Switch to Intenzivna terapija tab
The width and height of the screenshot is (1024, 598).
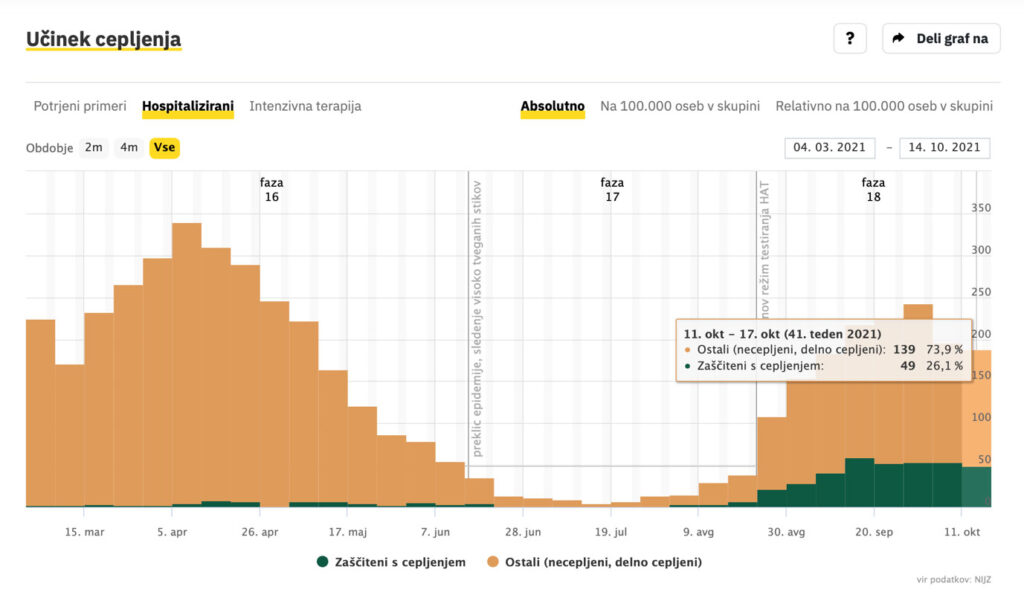[305, 106]
